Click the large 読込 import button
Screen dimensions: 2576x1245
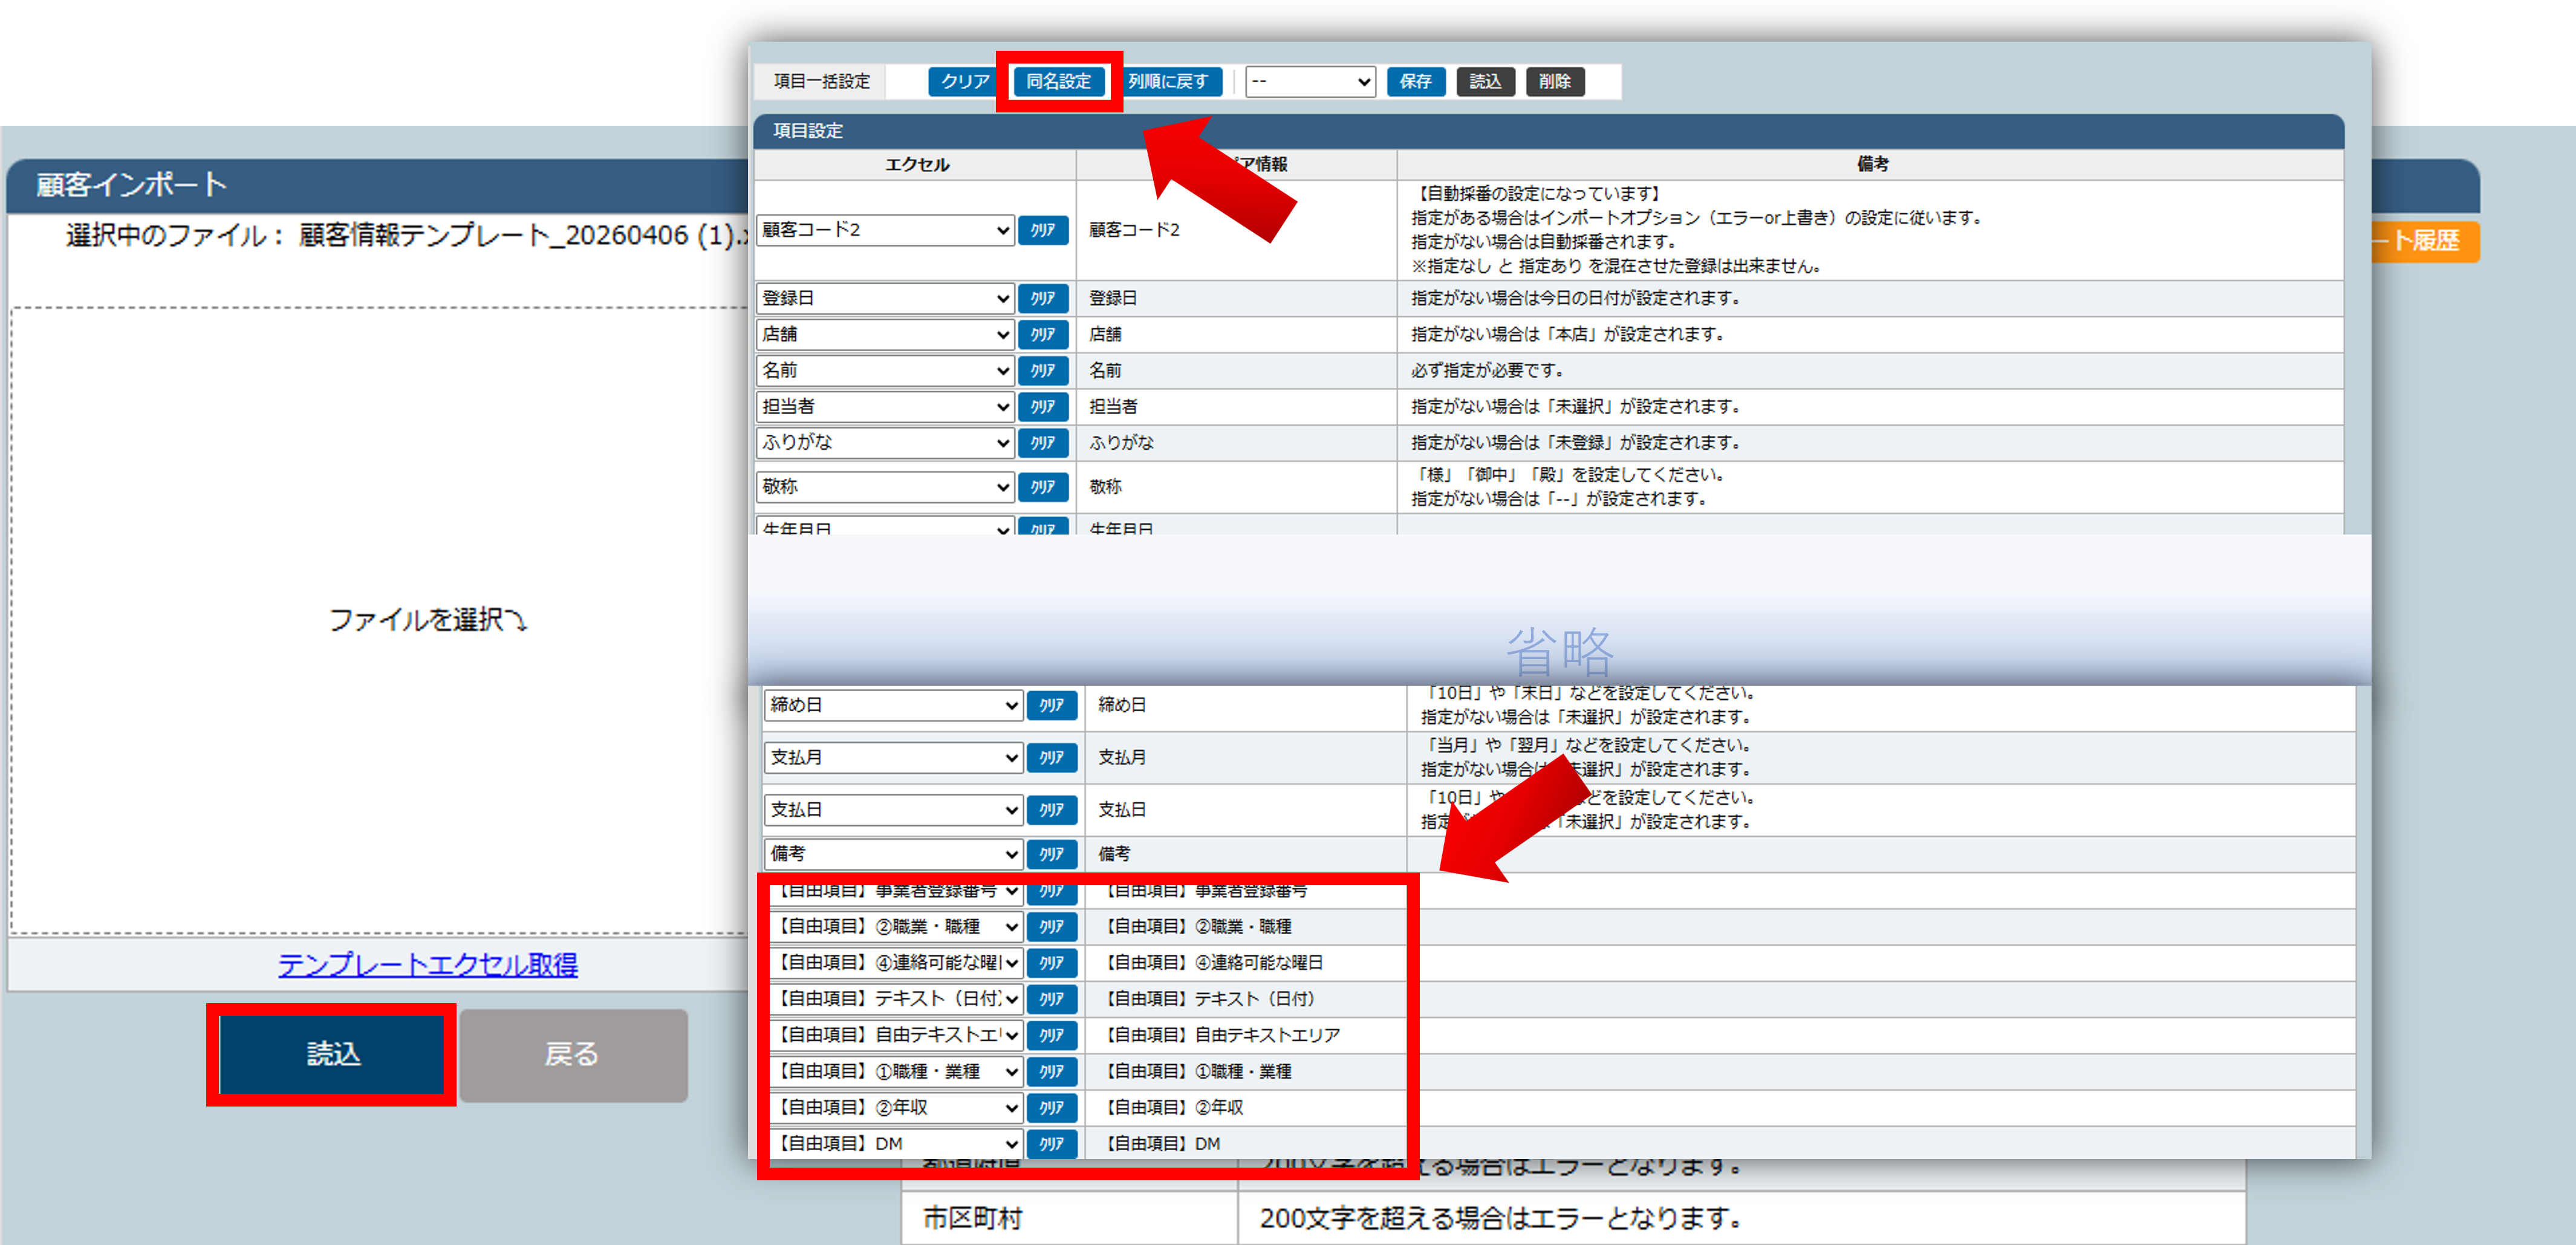click(x=332, y=1054)
